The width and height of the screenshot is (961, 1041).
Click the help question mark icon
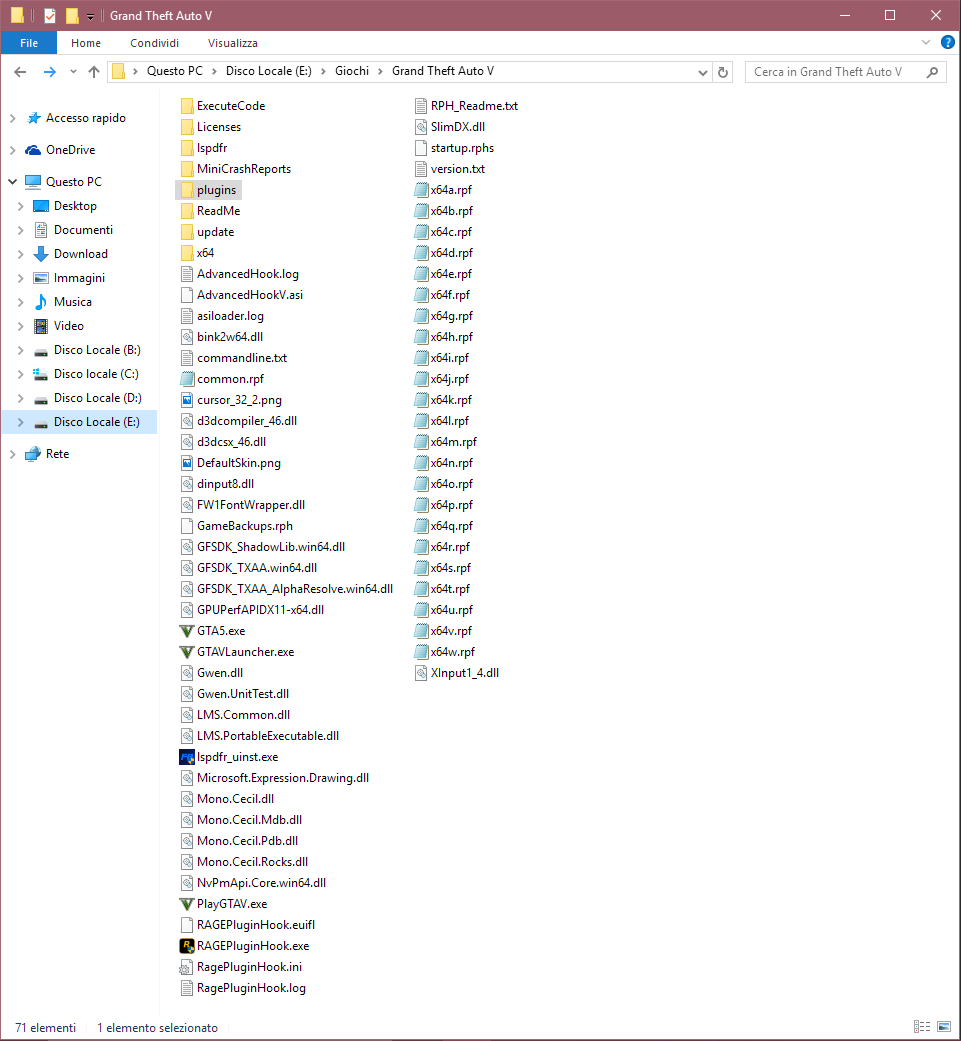[948, 43]
